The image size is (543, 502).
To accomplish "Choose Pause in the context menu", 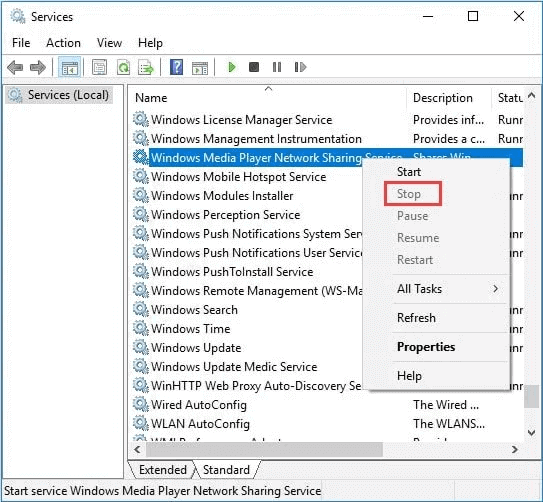I will click(412, 216).
